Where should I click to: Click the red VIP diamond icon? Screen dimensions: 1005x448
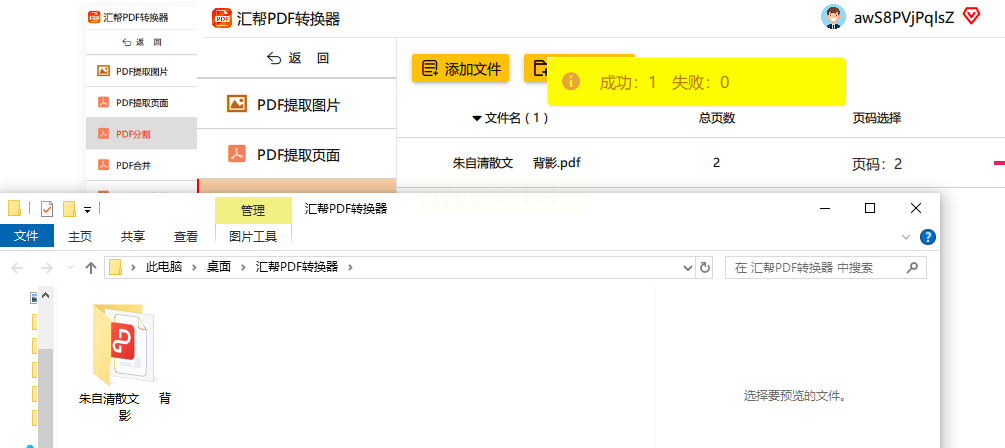point(972,17)
